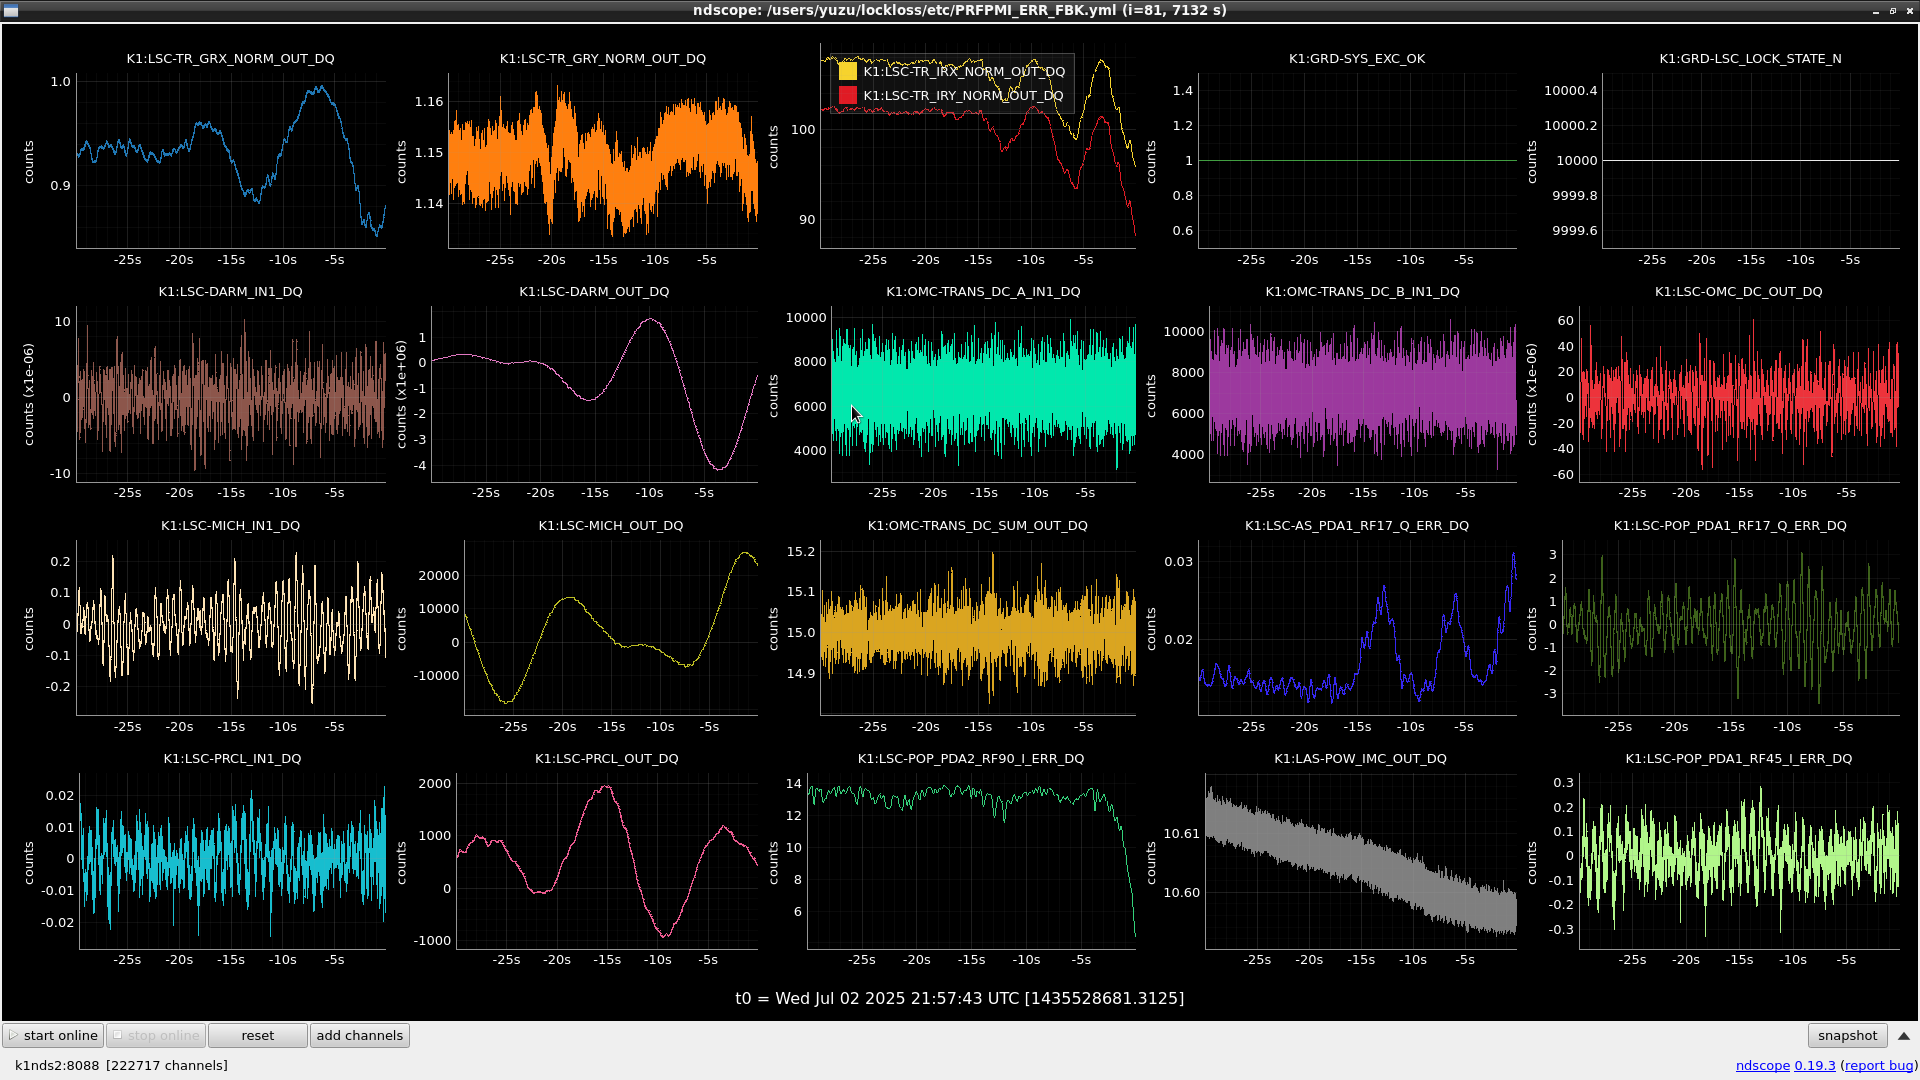1920x1080 pixels.
Task: Click the yellow IRX_NORM legend swatch
Action: click(847, 71)
